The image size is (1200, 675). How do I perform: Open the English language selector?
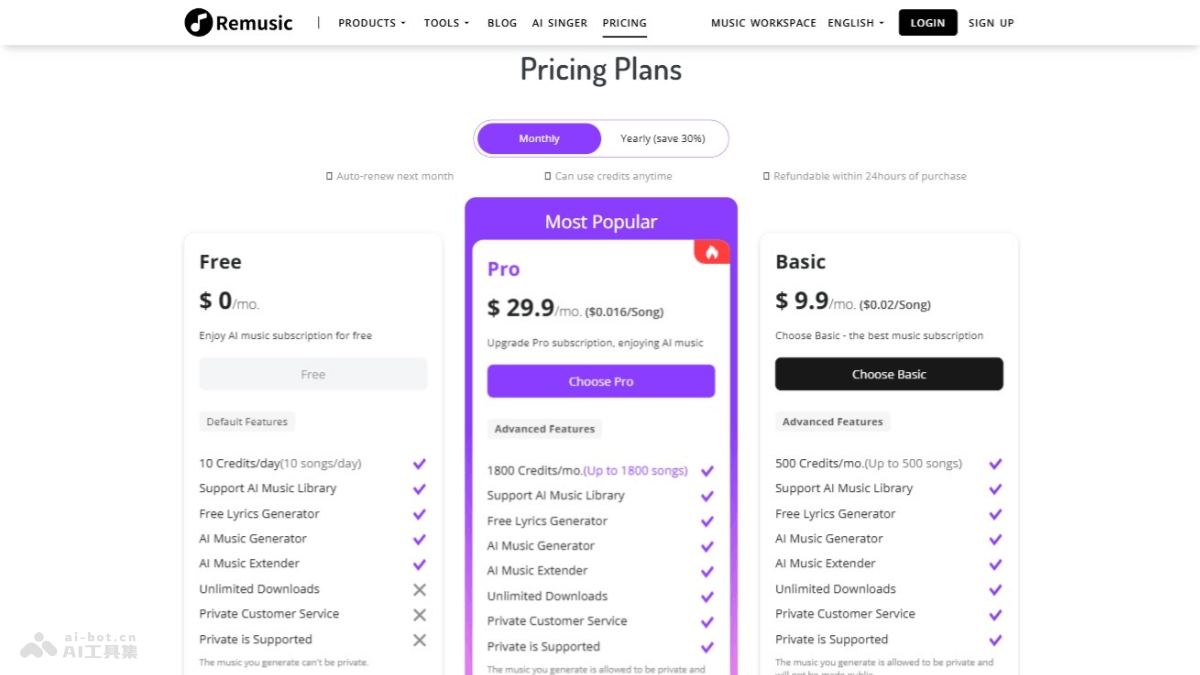tap(856, 23)
